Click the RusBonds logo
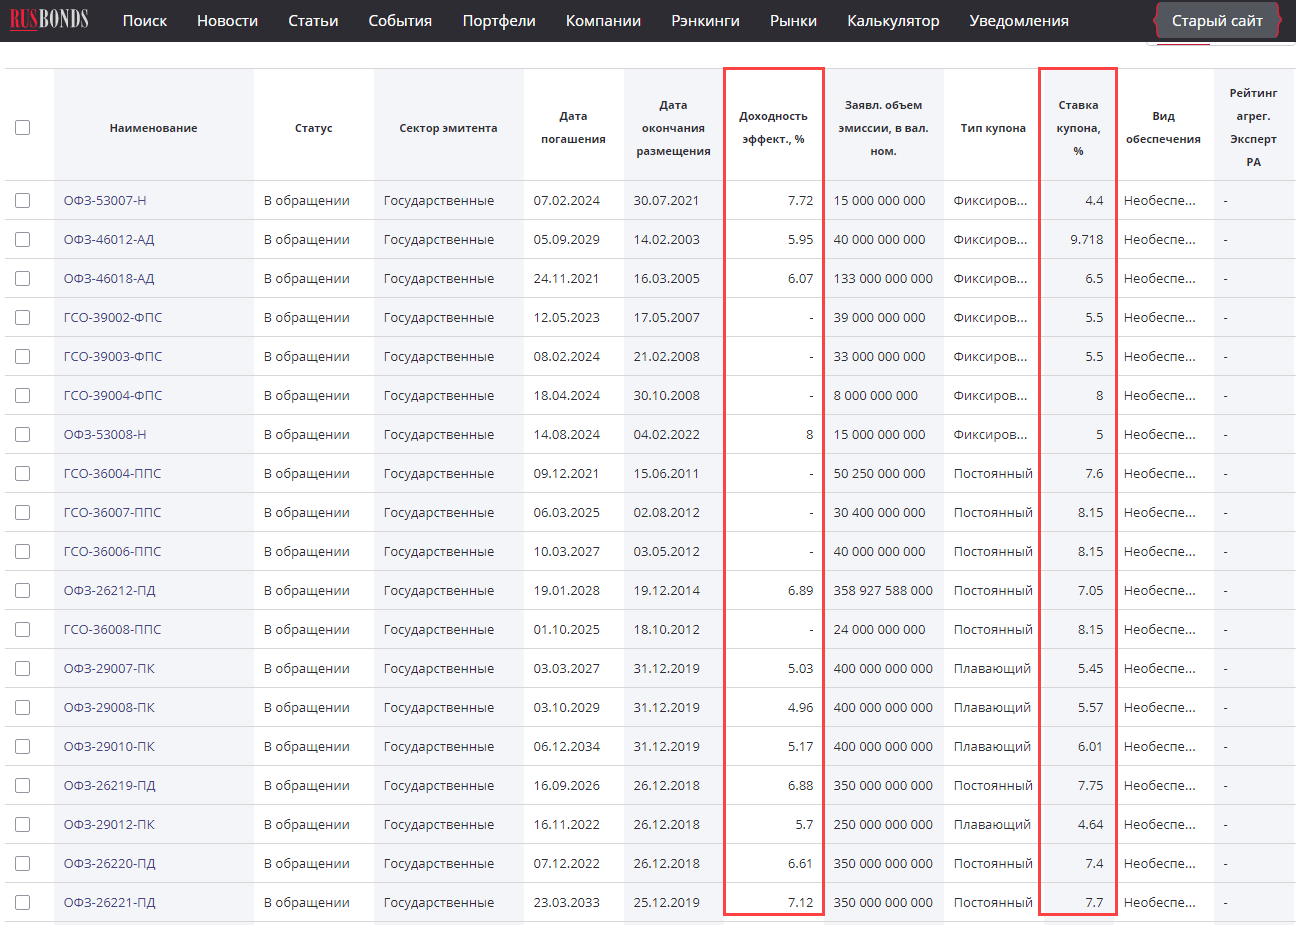The width and height of the screenshot is (1296, 925). point(49,20)
